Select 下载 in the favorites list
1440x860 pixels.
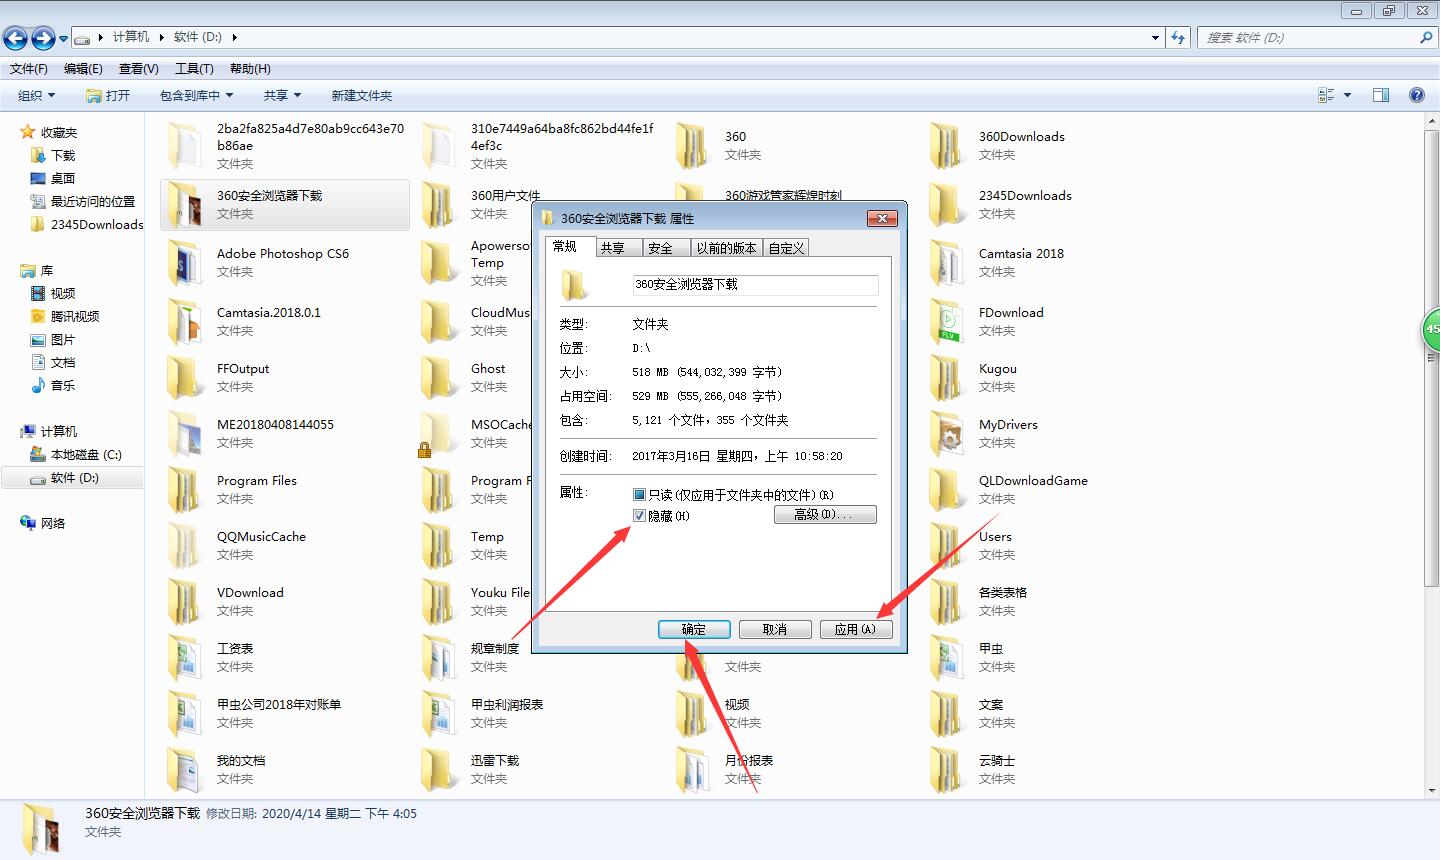click(x=63, y=155)
